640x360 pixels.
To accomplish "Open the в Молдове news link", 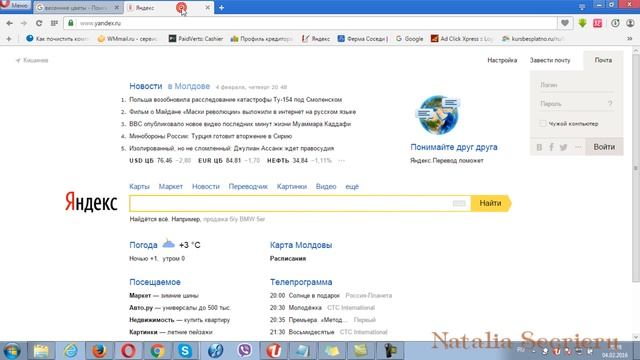I will coord(189,86).
